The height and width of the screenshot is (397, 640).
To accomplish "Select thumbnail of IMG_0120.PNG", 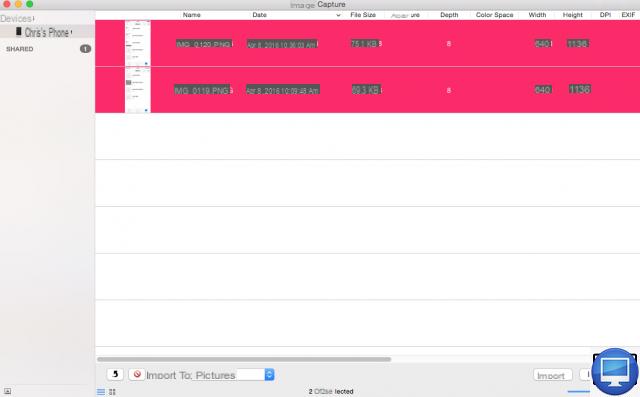I will click(x=138, y=43).
